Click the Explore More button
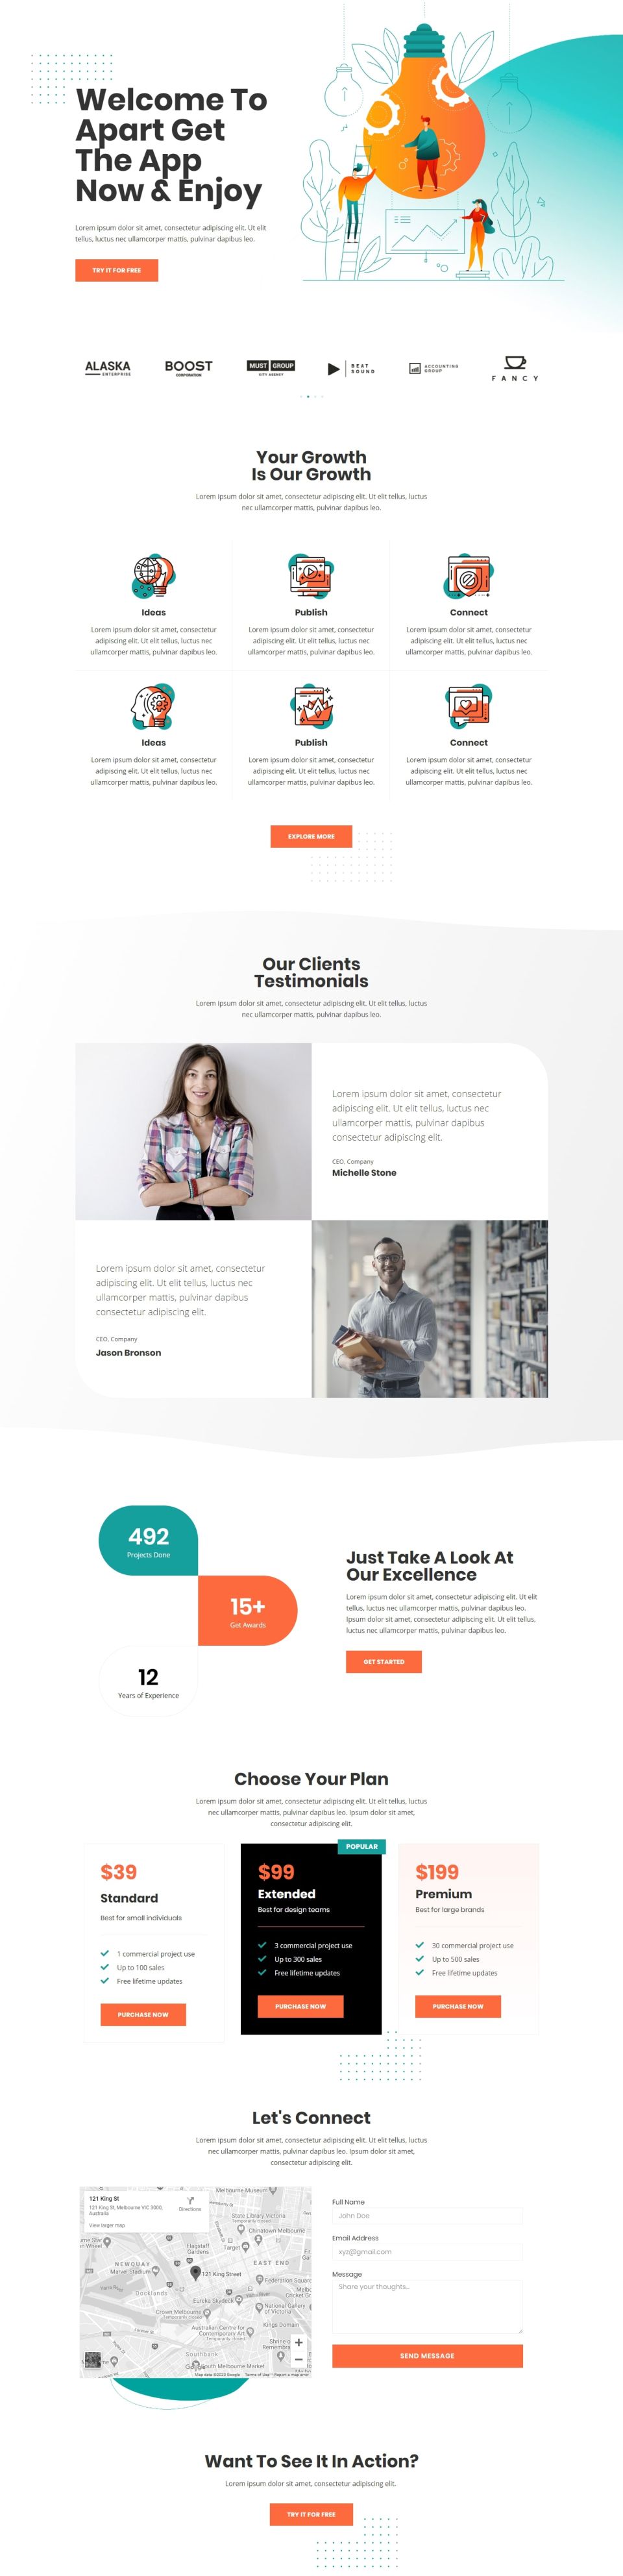 pos(311,836)
